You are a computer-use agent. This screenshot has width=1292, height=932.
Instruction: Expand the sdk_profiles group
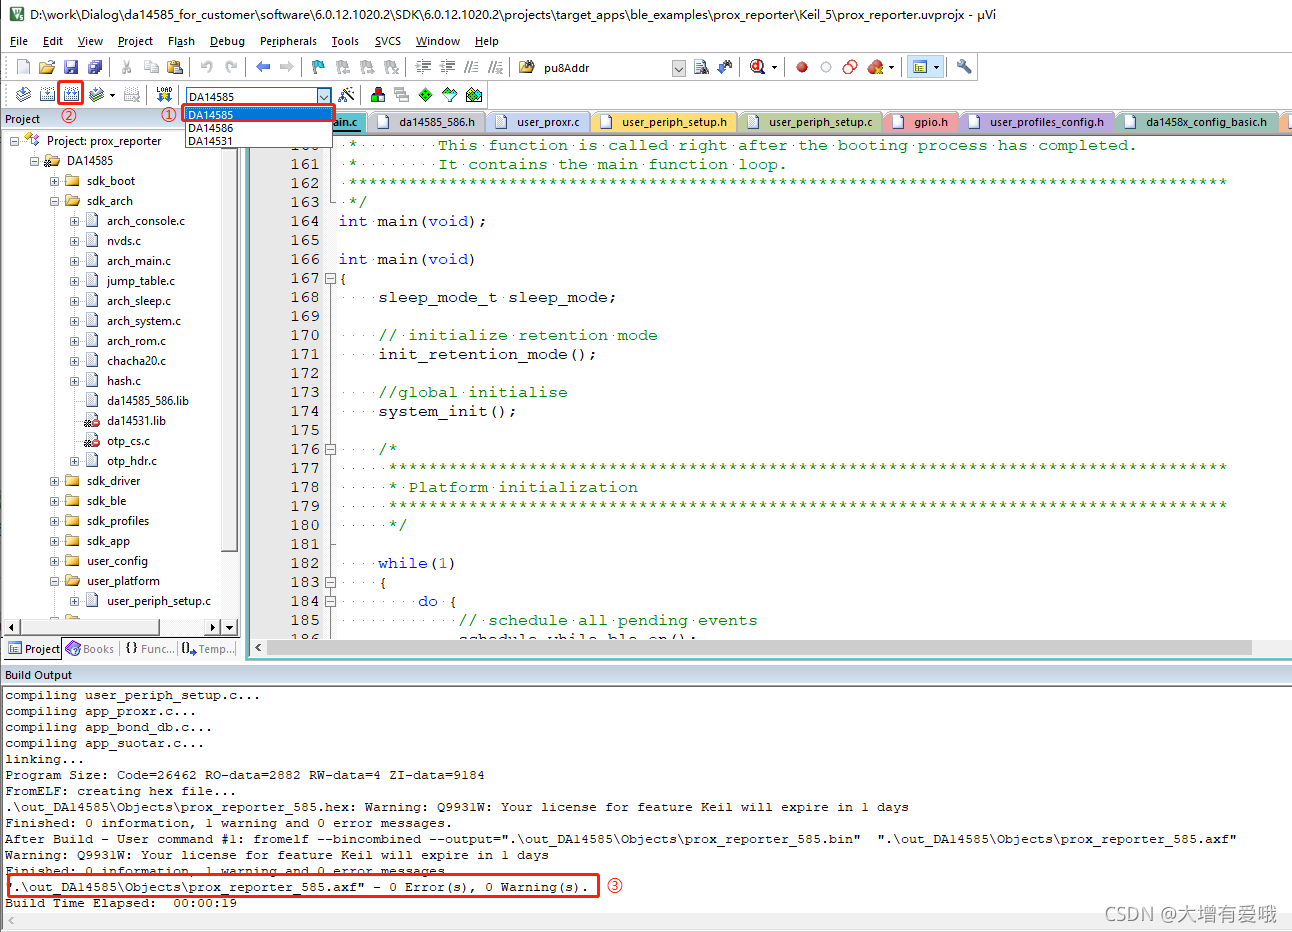point(54,521)
